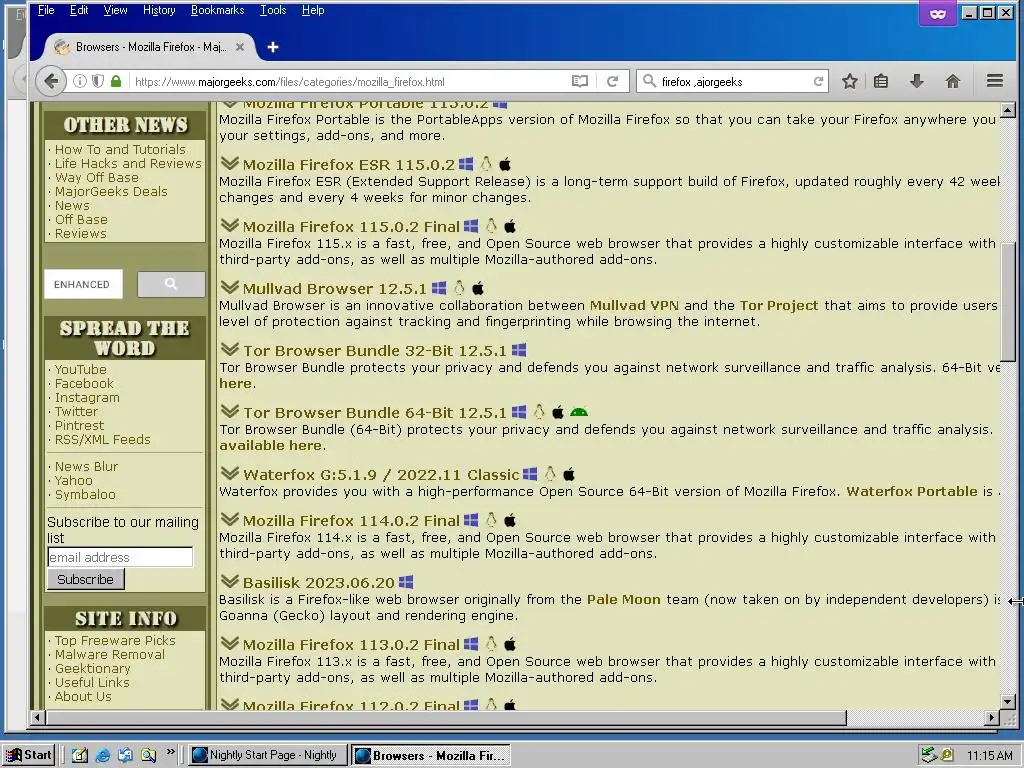Open the Bookmarks menu
The image size is (1024, 768).
coord(217,10)
